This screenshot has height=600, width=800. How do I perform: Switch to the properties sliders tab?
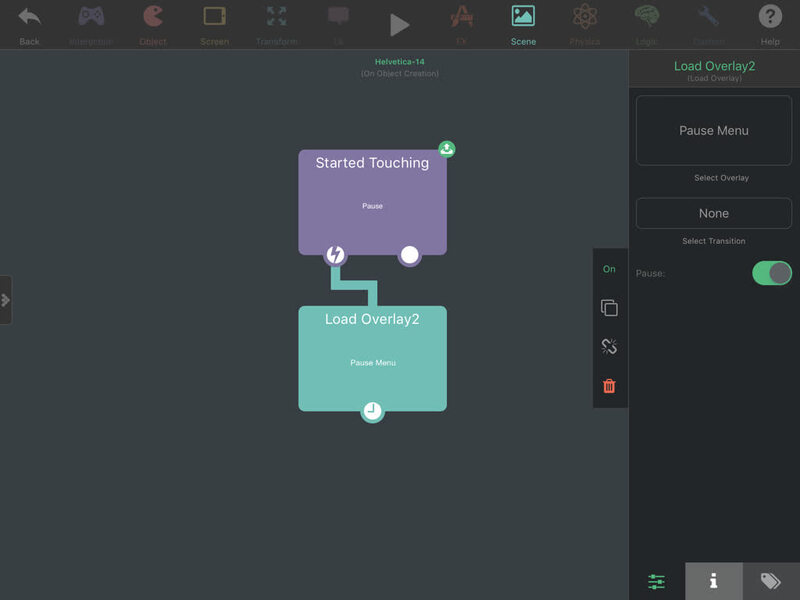tap(657, 581)
